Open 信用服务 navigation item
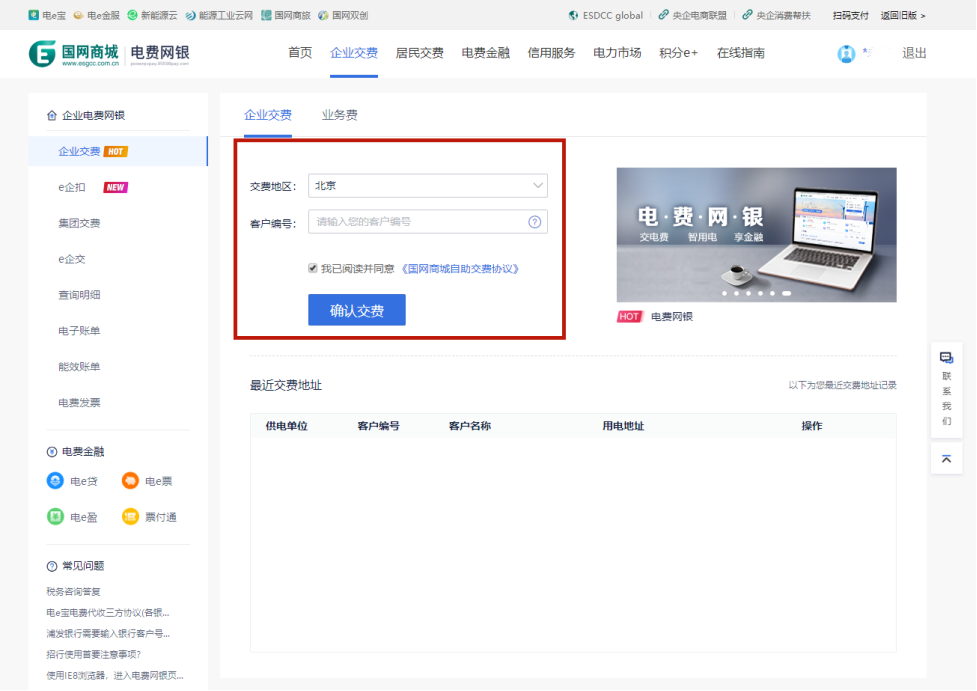This screenshot has width=977, height=691. point(551,53)
